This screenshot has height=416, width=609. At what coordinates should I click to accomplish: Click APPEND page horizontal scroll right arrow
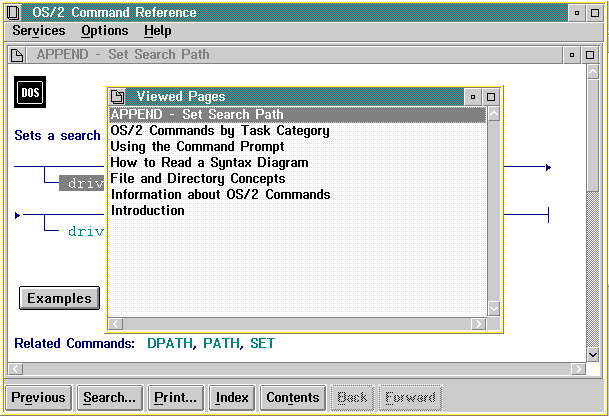pyautogui.click(x=578, y=369)
